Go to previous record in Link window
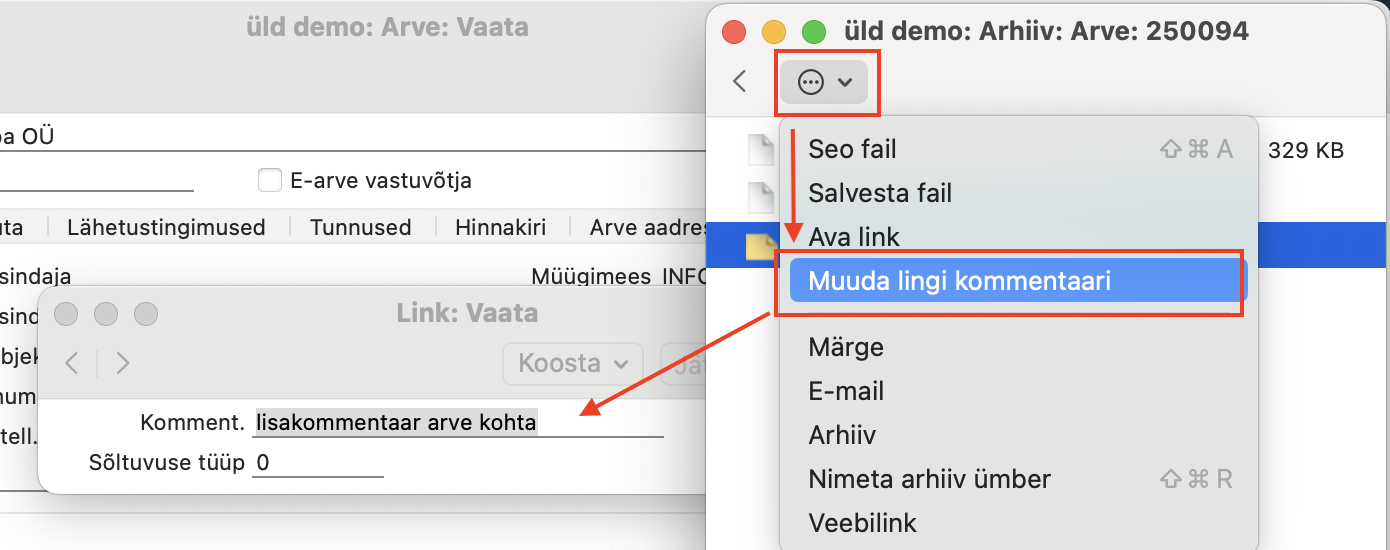The height and width of the screenshot is (550, 1390). pyautogui.click(x=72, y=363)
